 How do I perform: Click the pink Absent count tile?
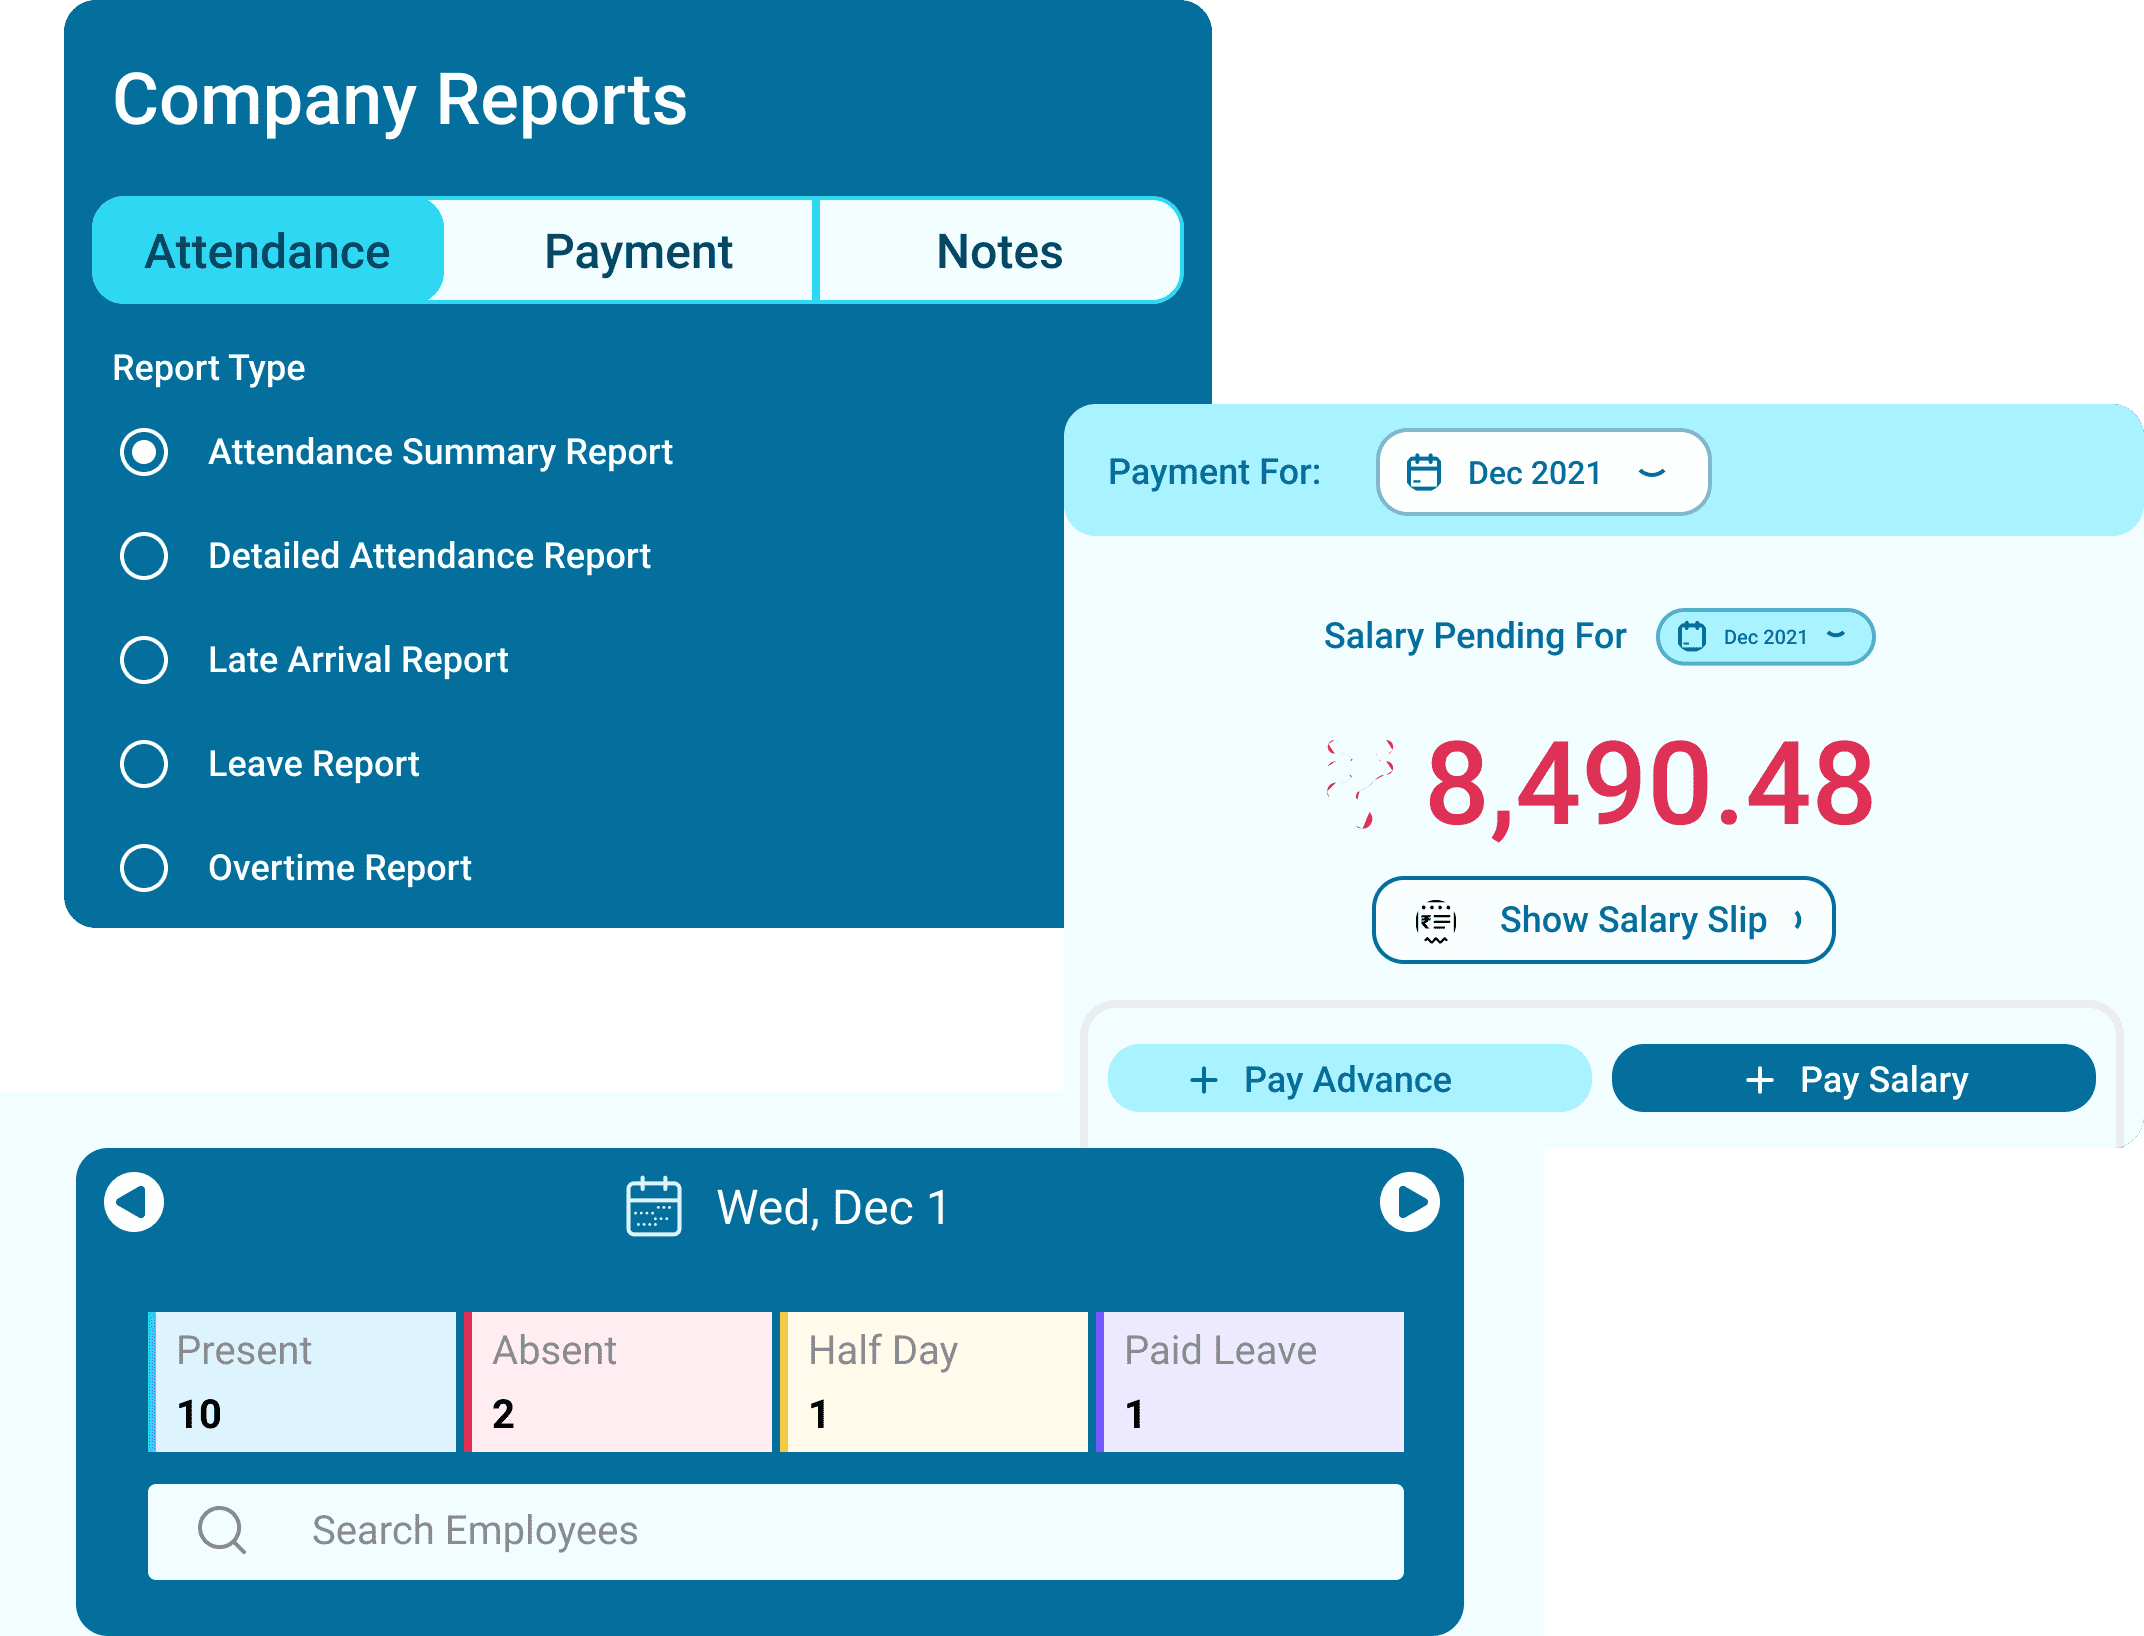point(618,1382)
